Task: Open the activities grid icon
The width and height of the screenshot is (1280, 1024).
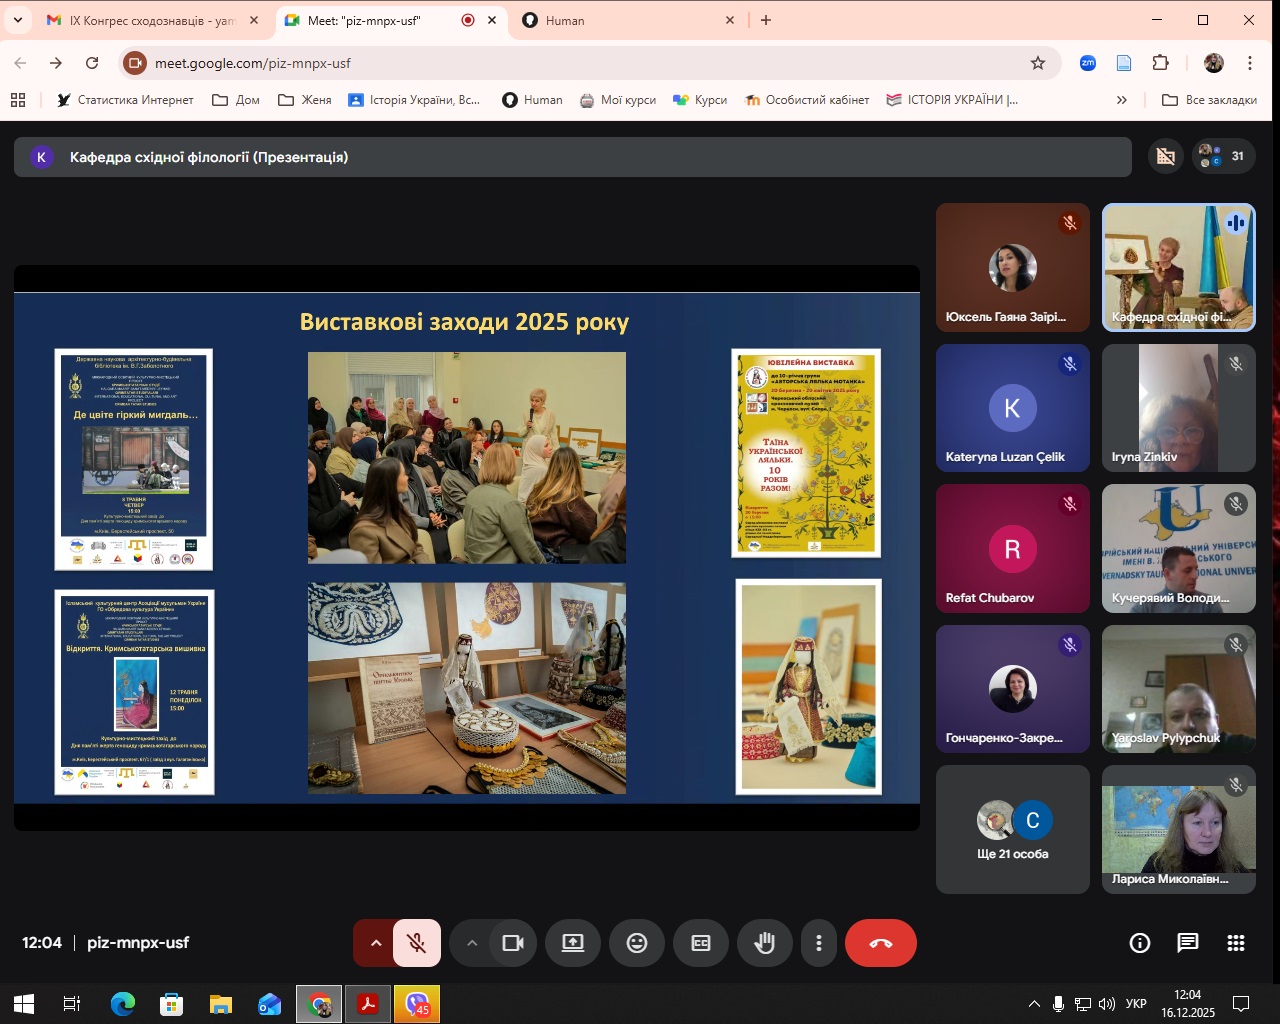Action: point(1236,943)
